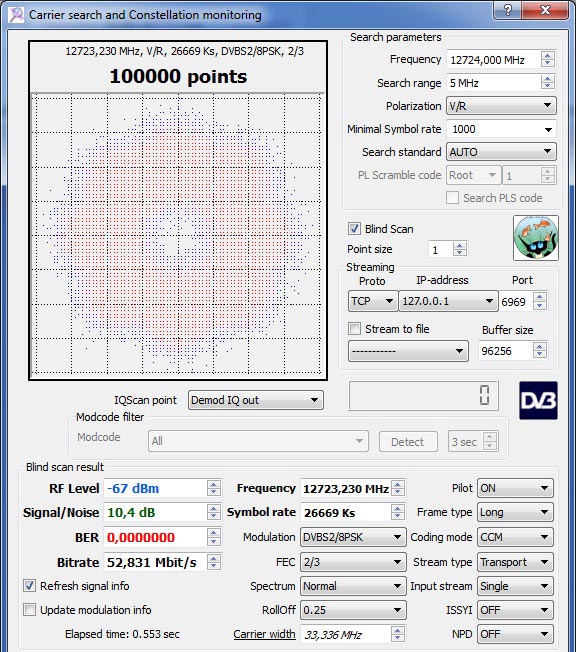The height and width of the screenshot is (652, 578).
Task: Click the Carrier width link
Action: [x=264, y=634]
